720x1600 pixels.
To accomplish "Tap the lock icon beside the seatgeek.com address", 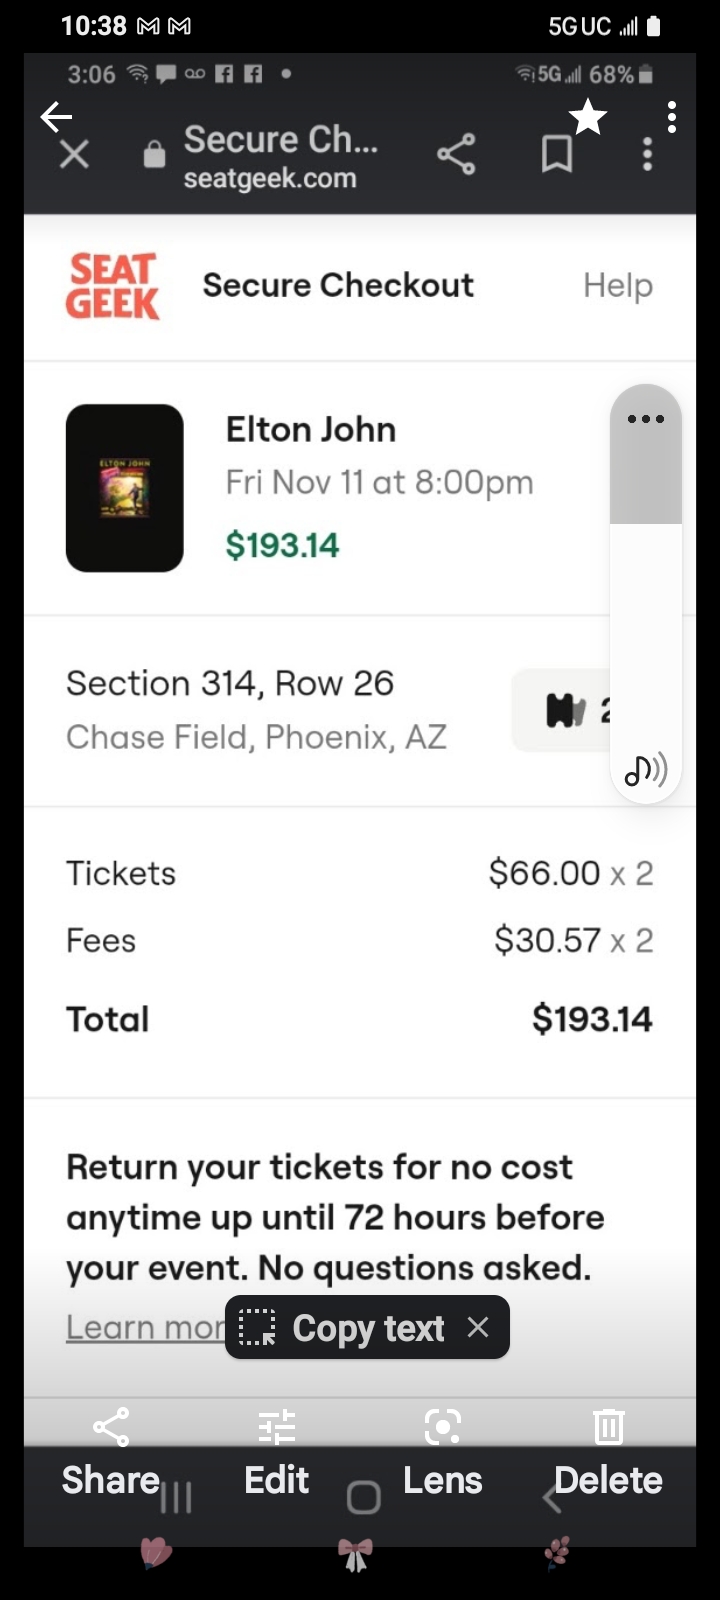I will pos(154,155).
